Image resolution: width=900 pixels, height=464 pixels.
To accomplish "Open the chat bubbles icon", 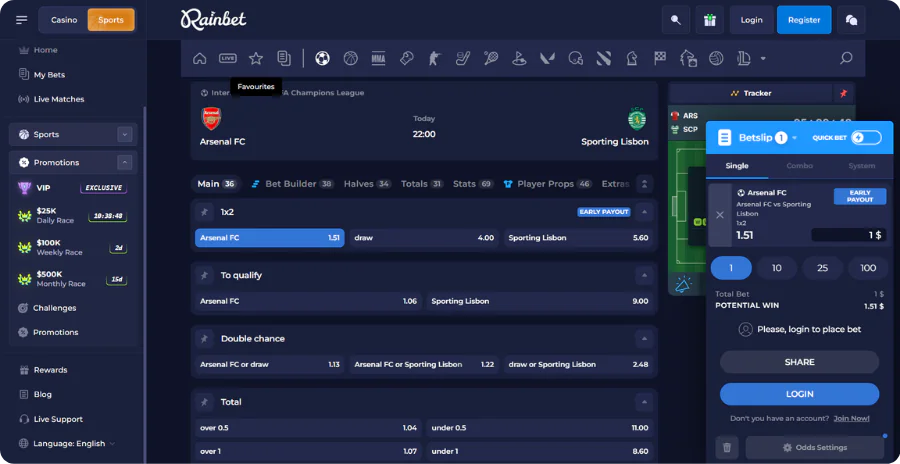I will 851,20.
